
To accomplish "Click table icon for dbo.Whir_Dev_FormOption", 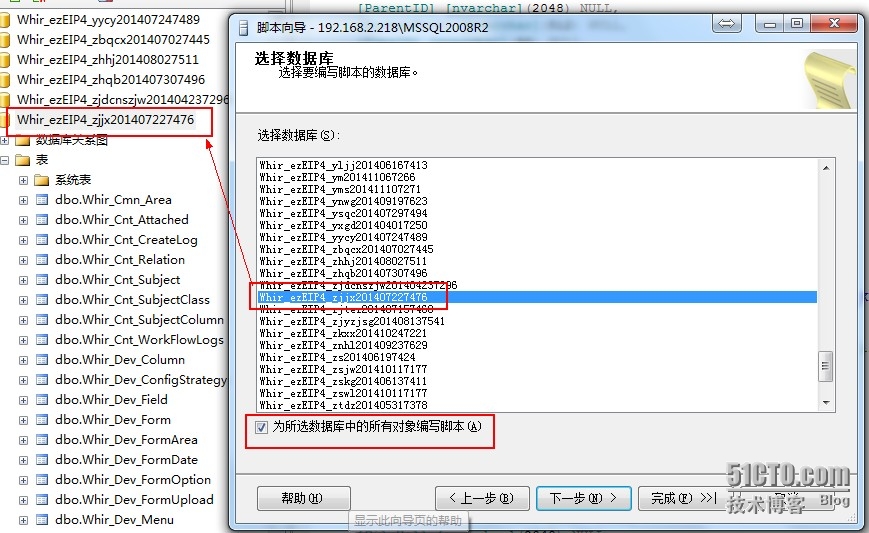I will point(42,480).
